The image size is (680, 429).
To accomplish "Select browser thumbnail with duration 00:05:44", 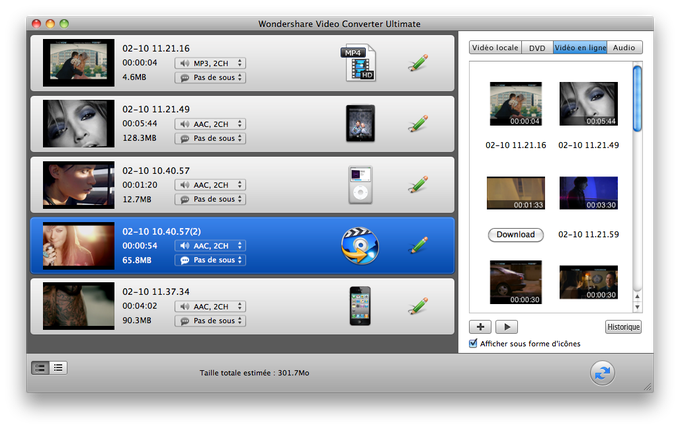I will [x=588, y=104].
